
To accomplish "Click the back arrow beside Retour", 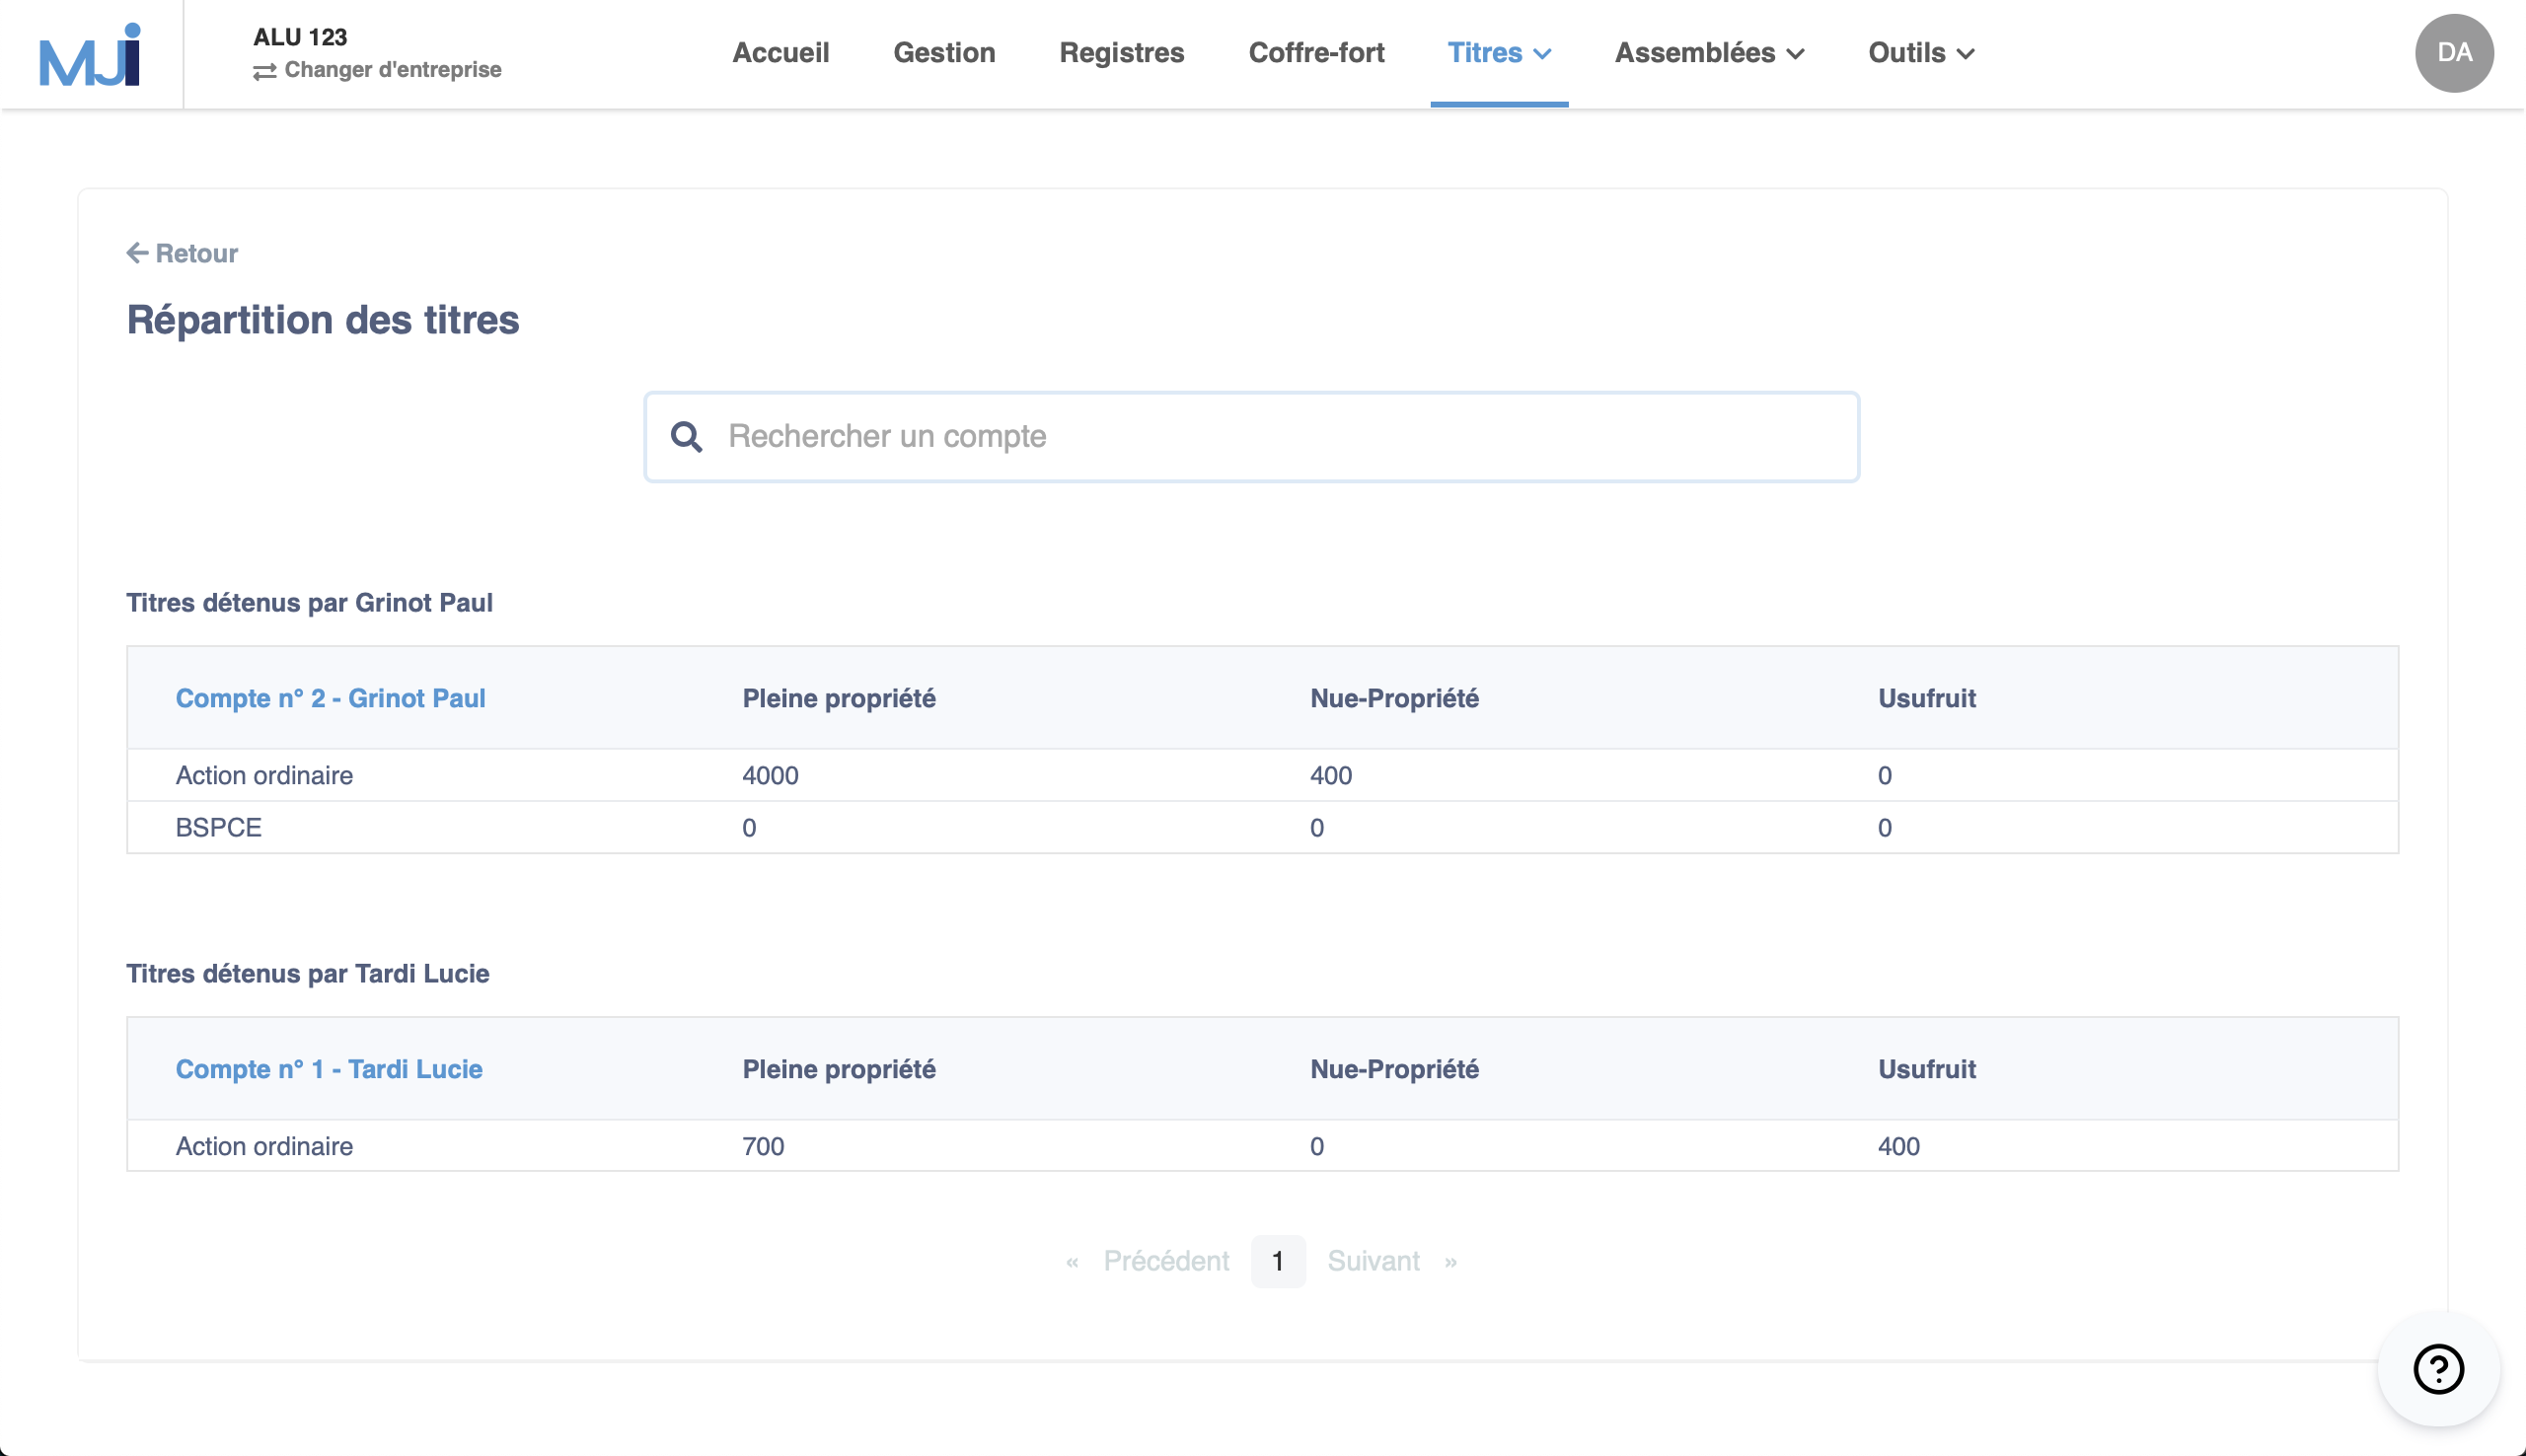I will 137,252.
